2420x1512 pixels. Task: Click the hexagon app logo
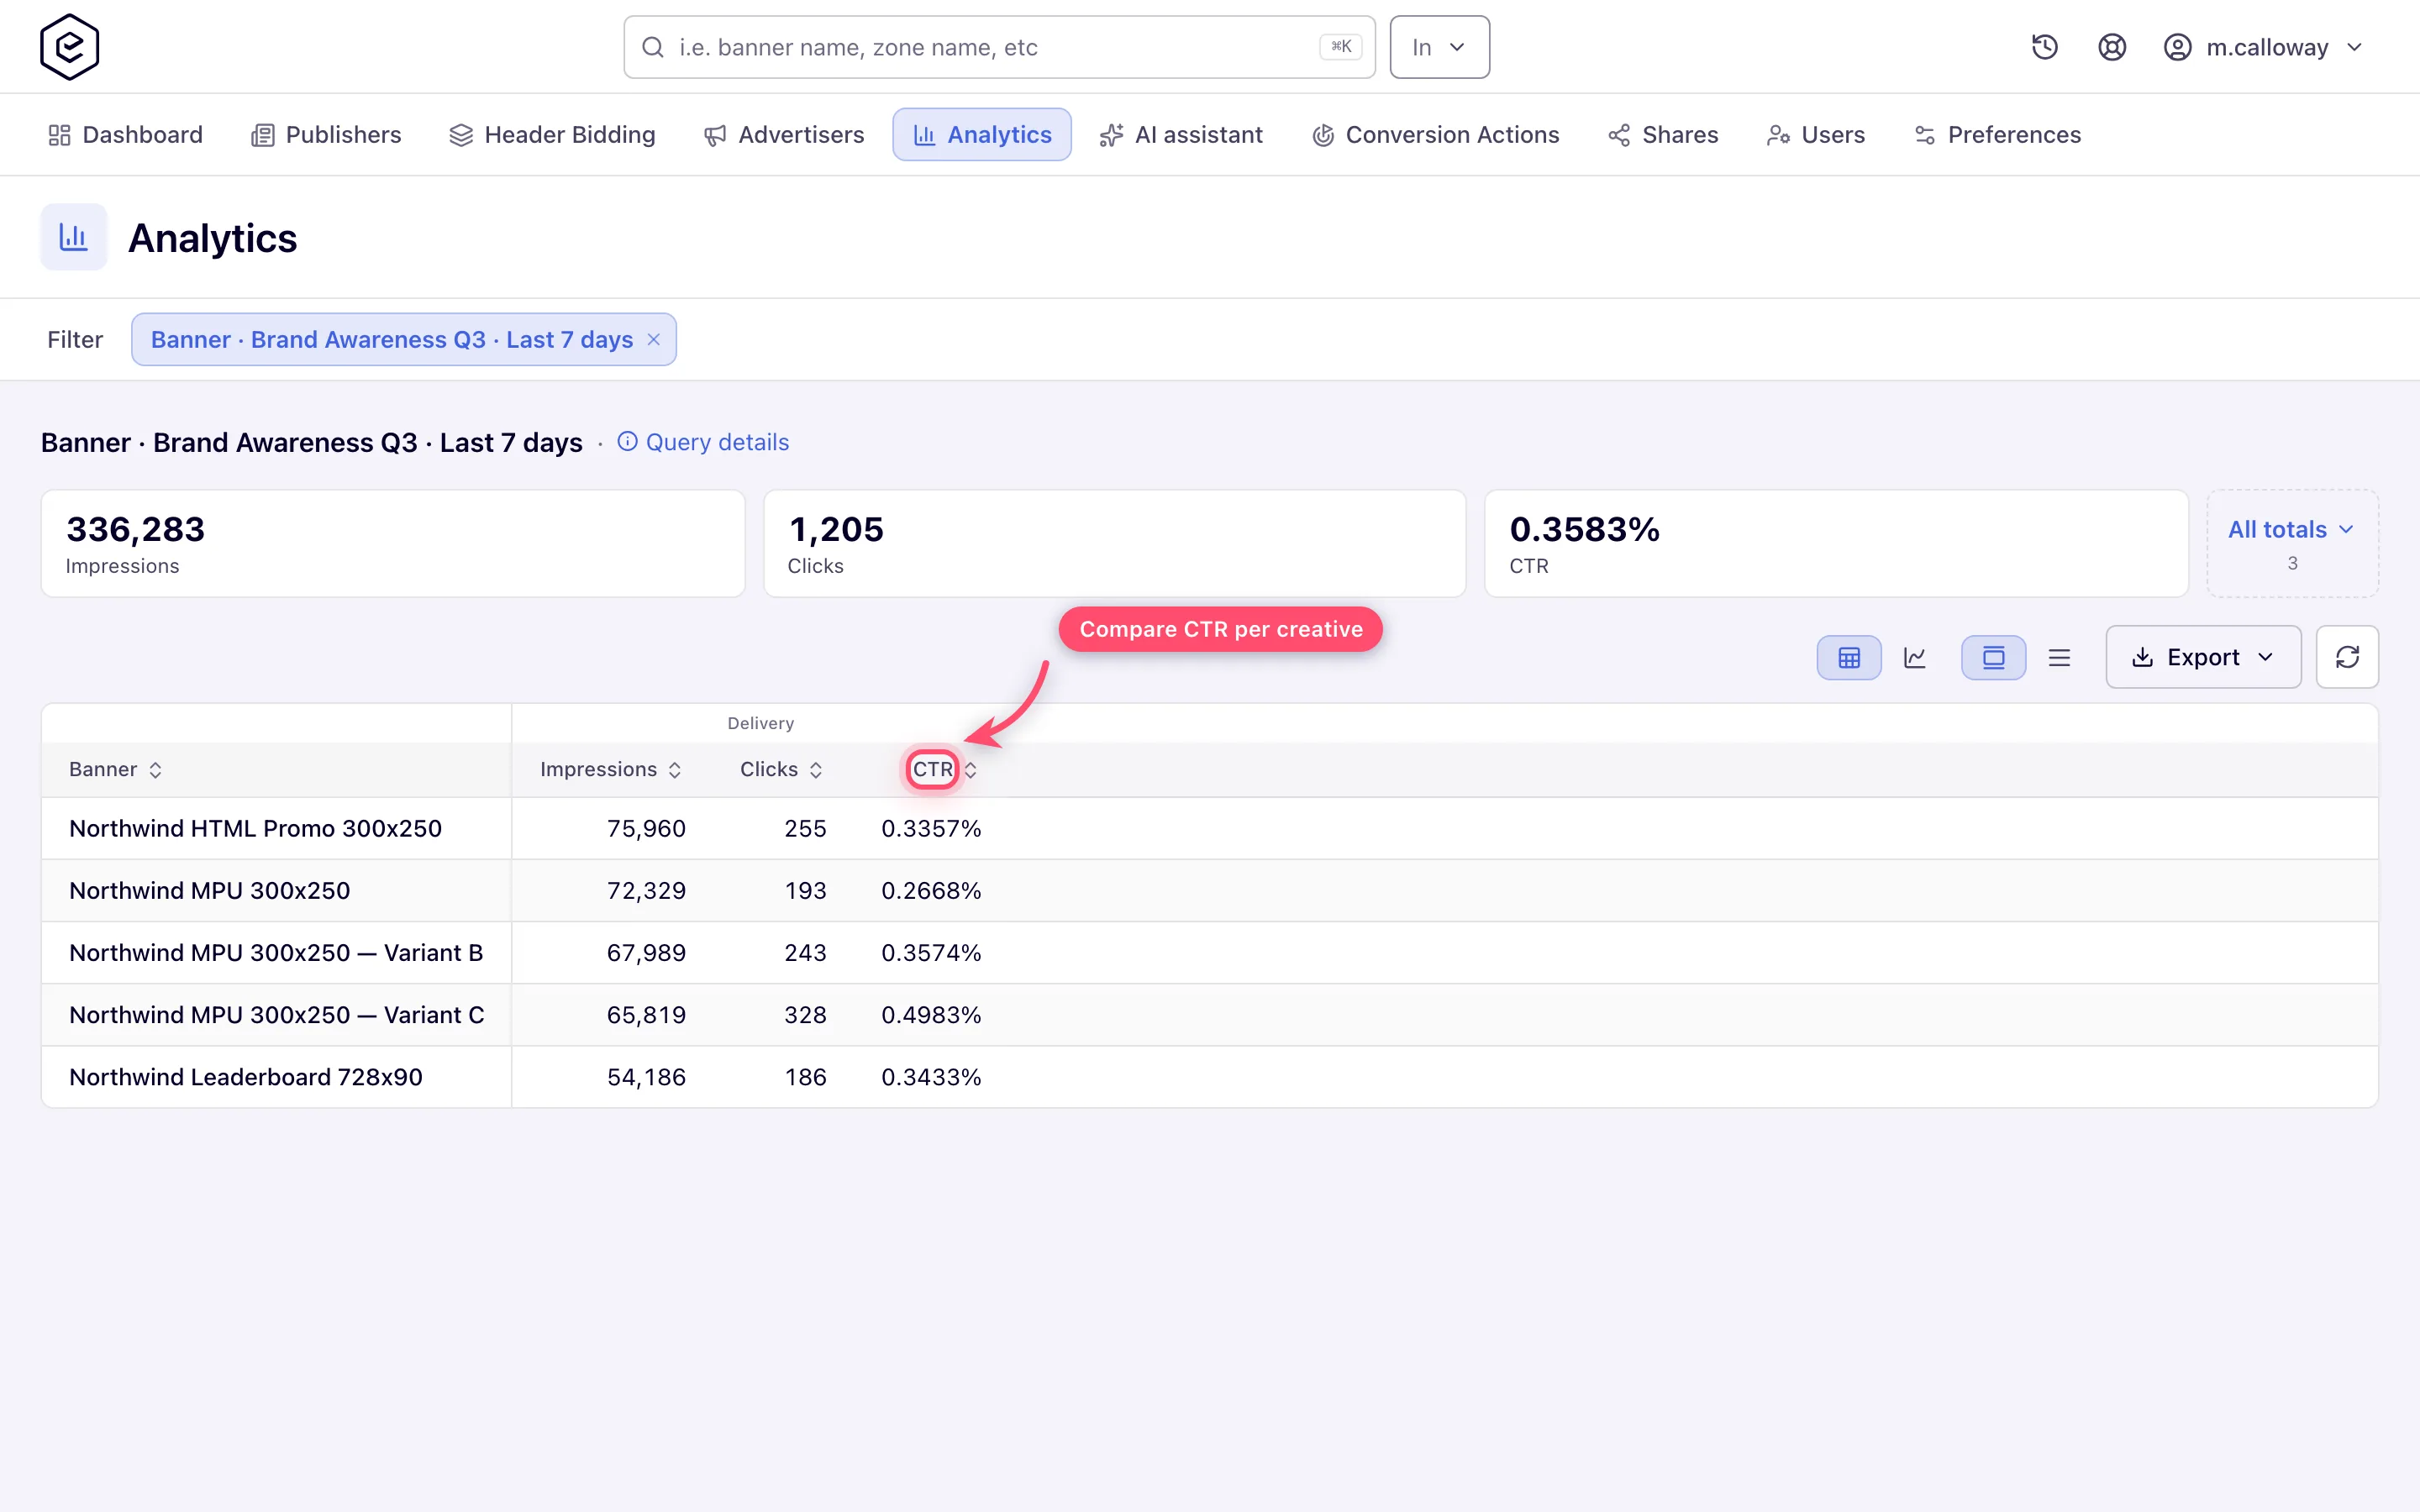tap(69, 47)
